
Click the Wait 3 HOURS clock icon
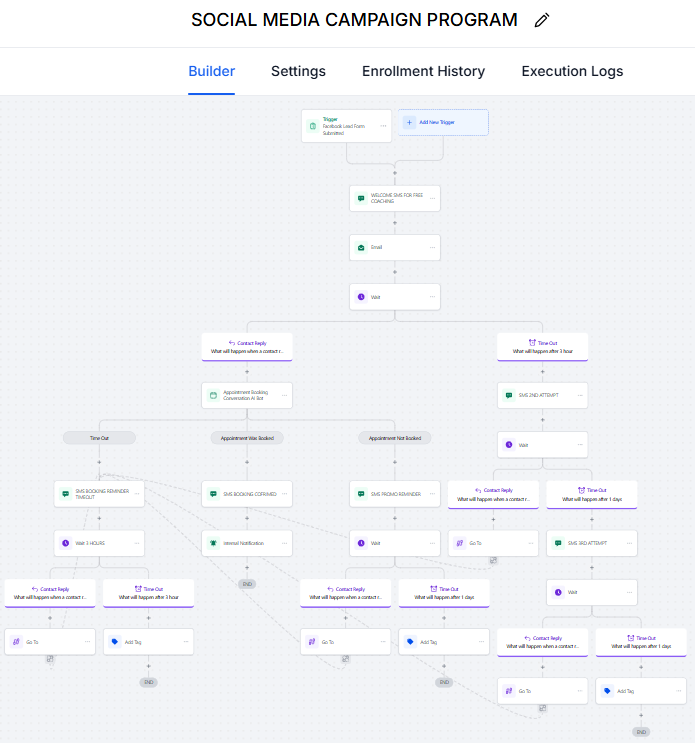coord(65,543)
